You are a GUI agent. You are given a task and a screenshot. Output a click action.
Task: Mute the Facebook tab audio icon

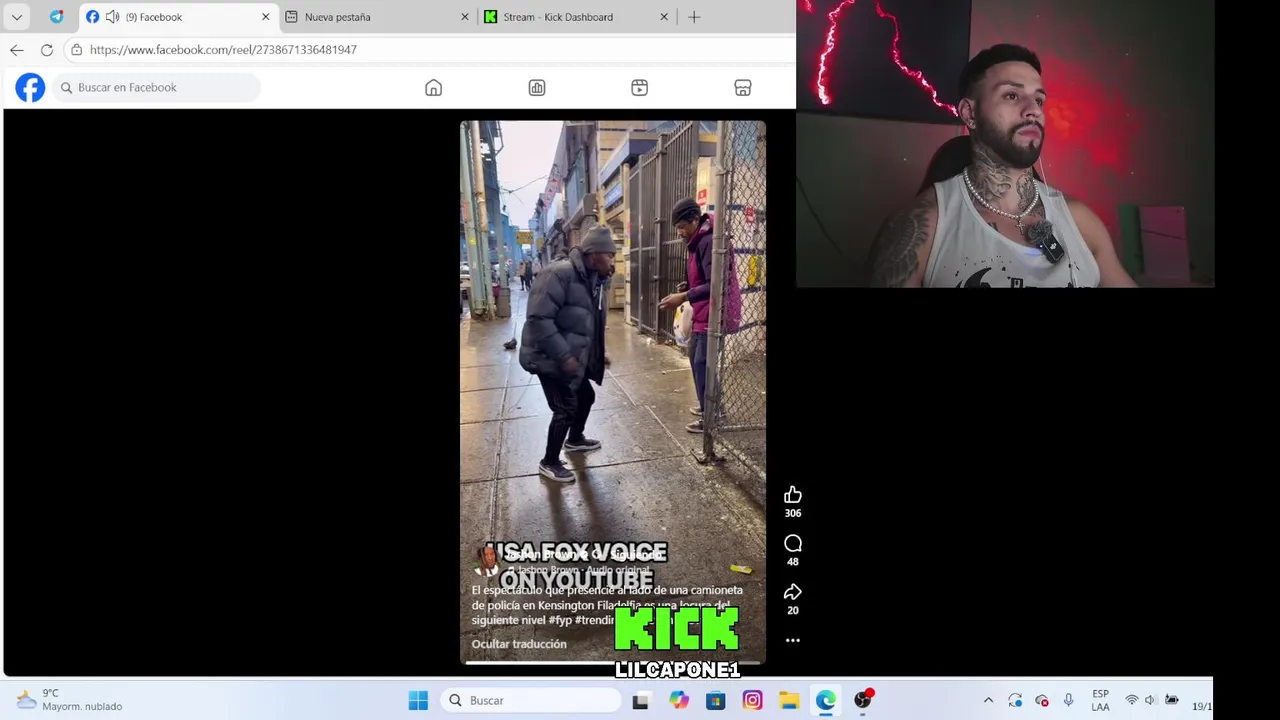coord(112,17)
